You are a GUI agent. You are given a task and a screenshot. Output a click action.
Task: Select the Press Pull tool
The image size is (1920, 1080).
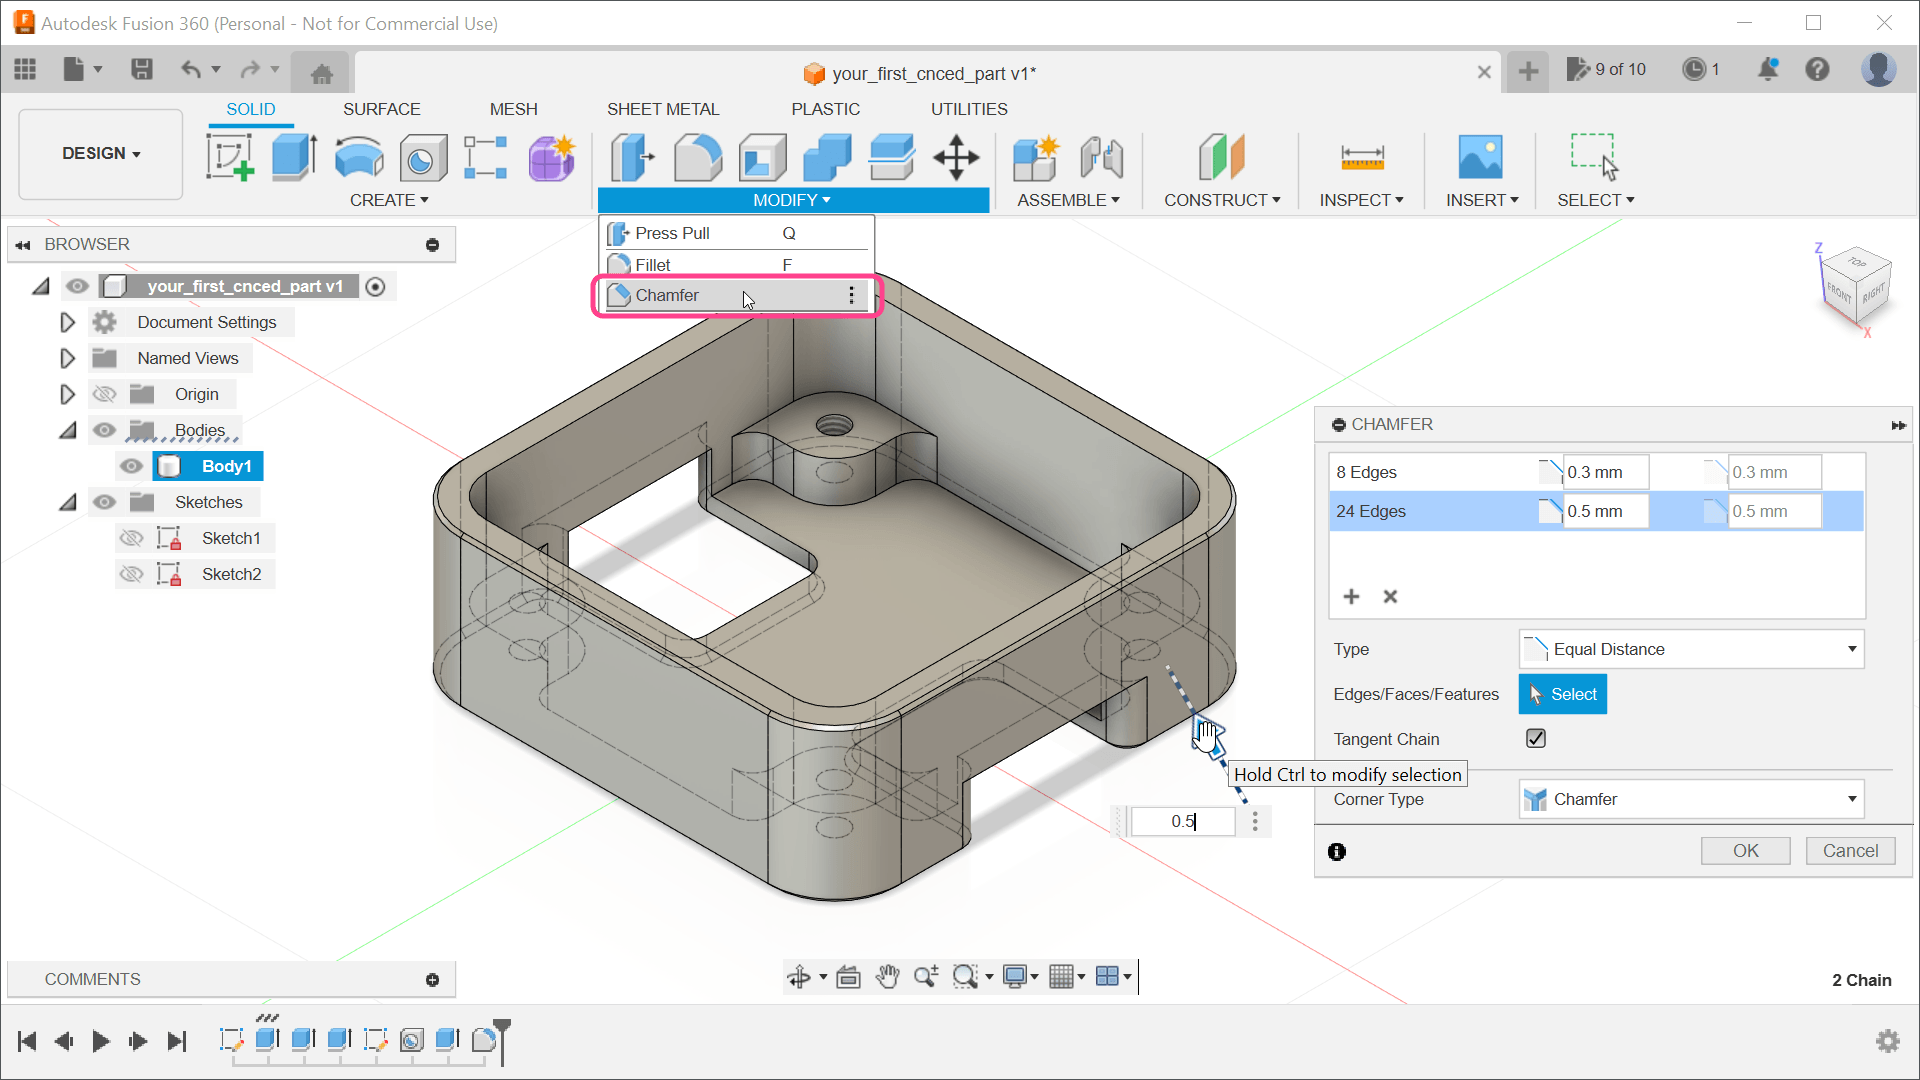[x=673, y=233]
